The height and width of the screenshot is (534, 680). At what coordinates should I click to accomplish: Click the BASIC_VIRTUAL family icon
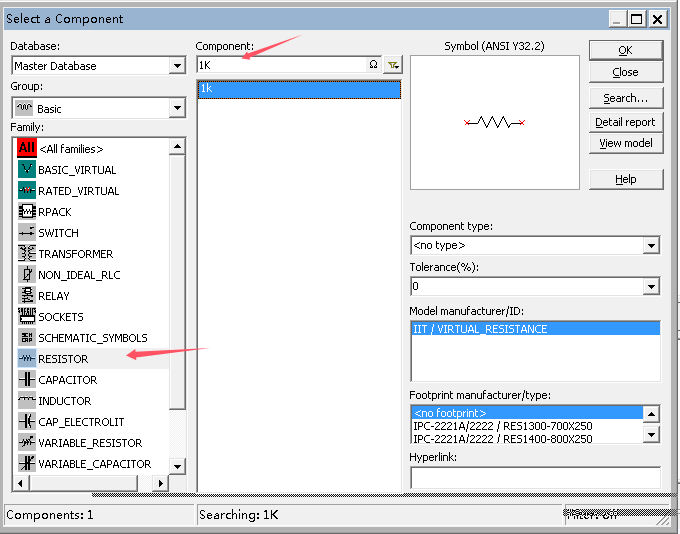coord(27,170)
